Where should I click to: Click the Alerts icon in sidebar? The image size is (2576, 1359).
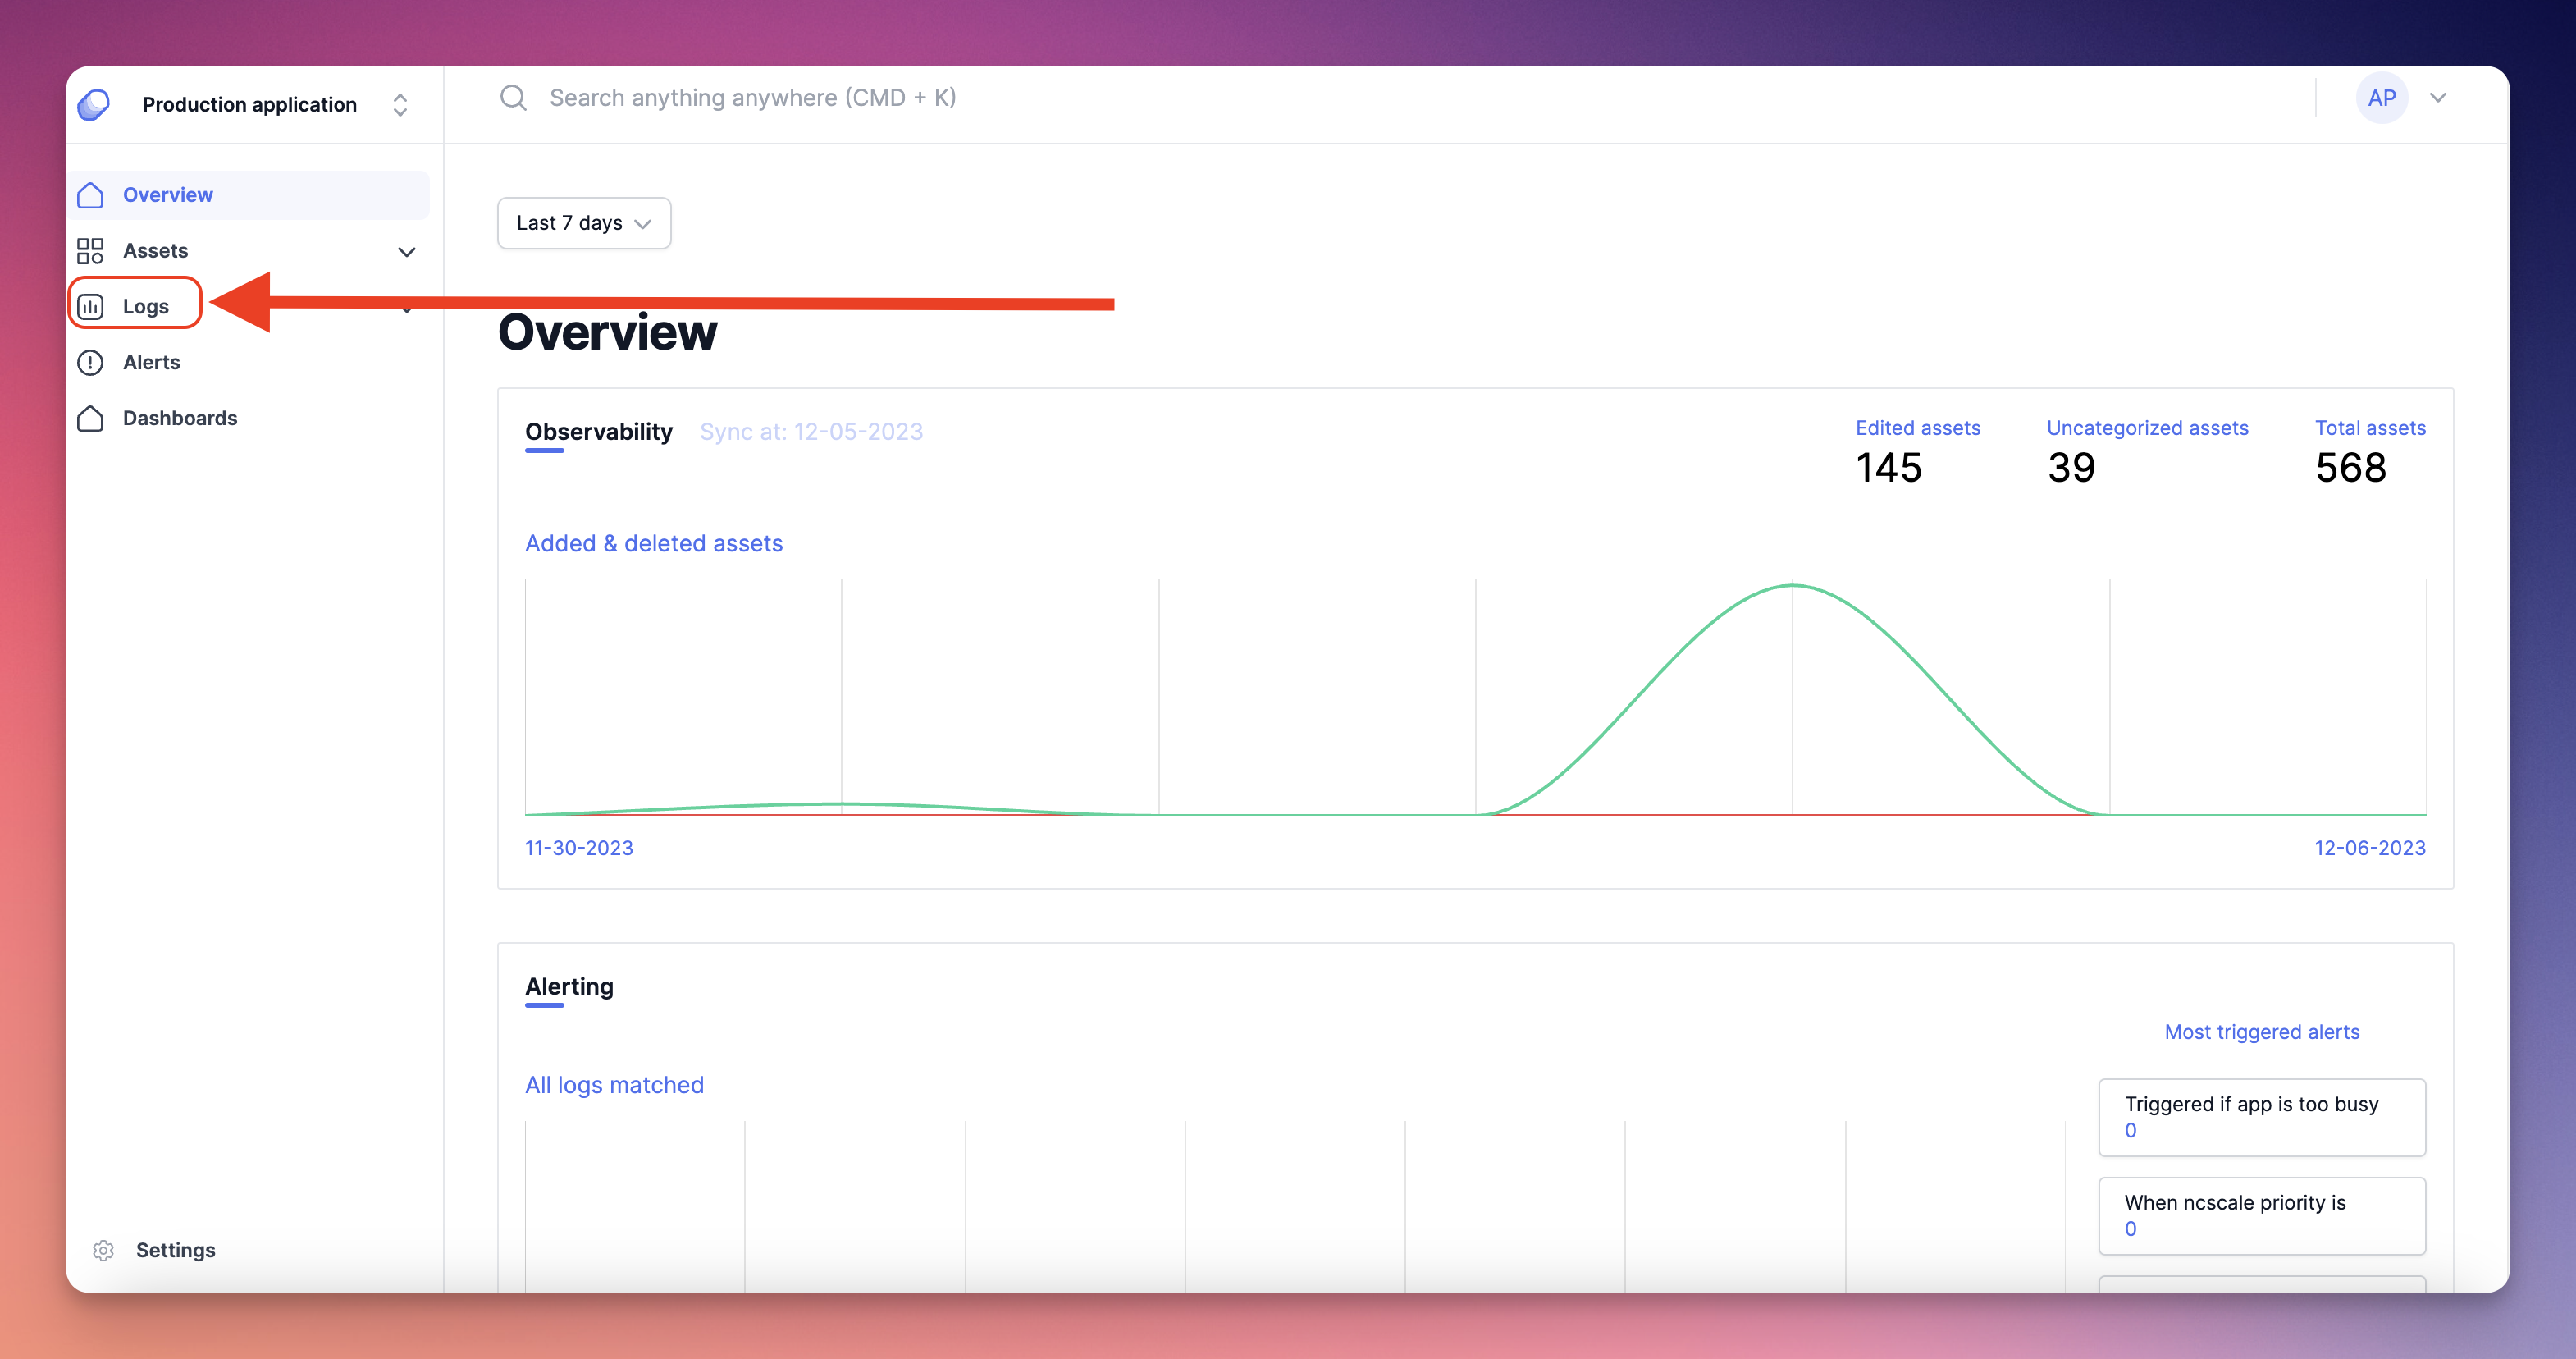(94, 361)
